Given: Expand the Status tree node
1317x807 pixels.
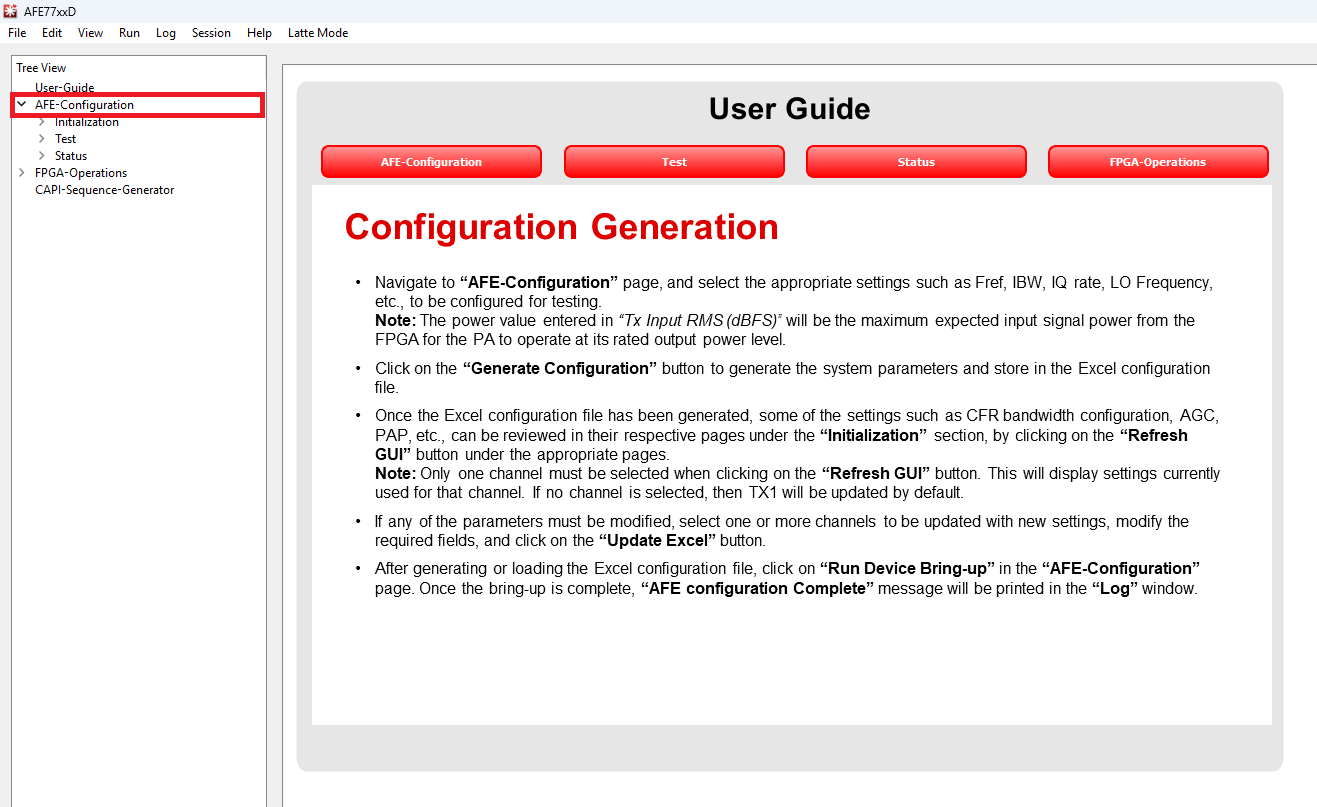Looking at the screenshot, I should point(41,156).
